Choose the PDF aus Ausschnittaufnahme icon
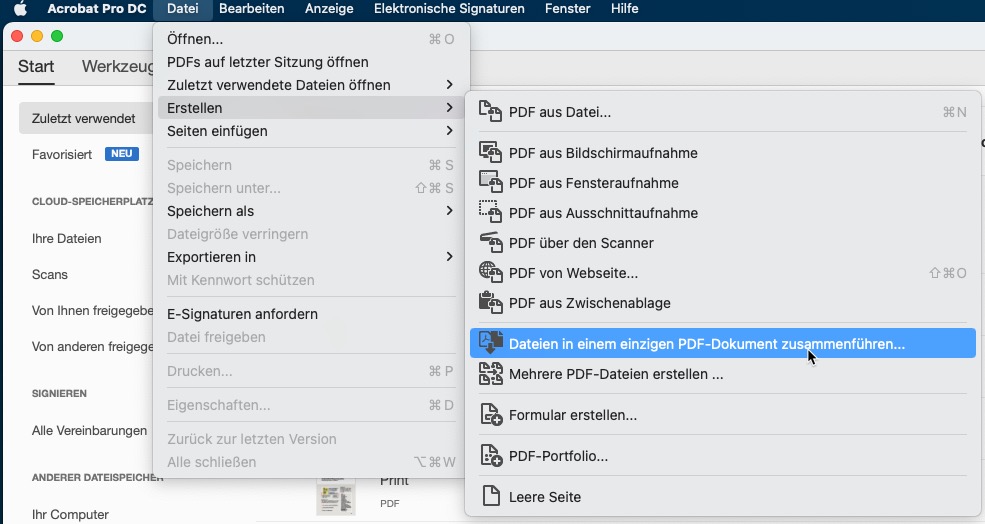Screen dimensions: 985x524 pyautogui.click(x=490, y=213)
